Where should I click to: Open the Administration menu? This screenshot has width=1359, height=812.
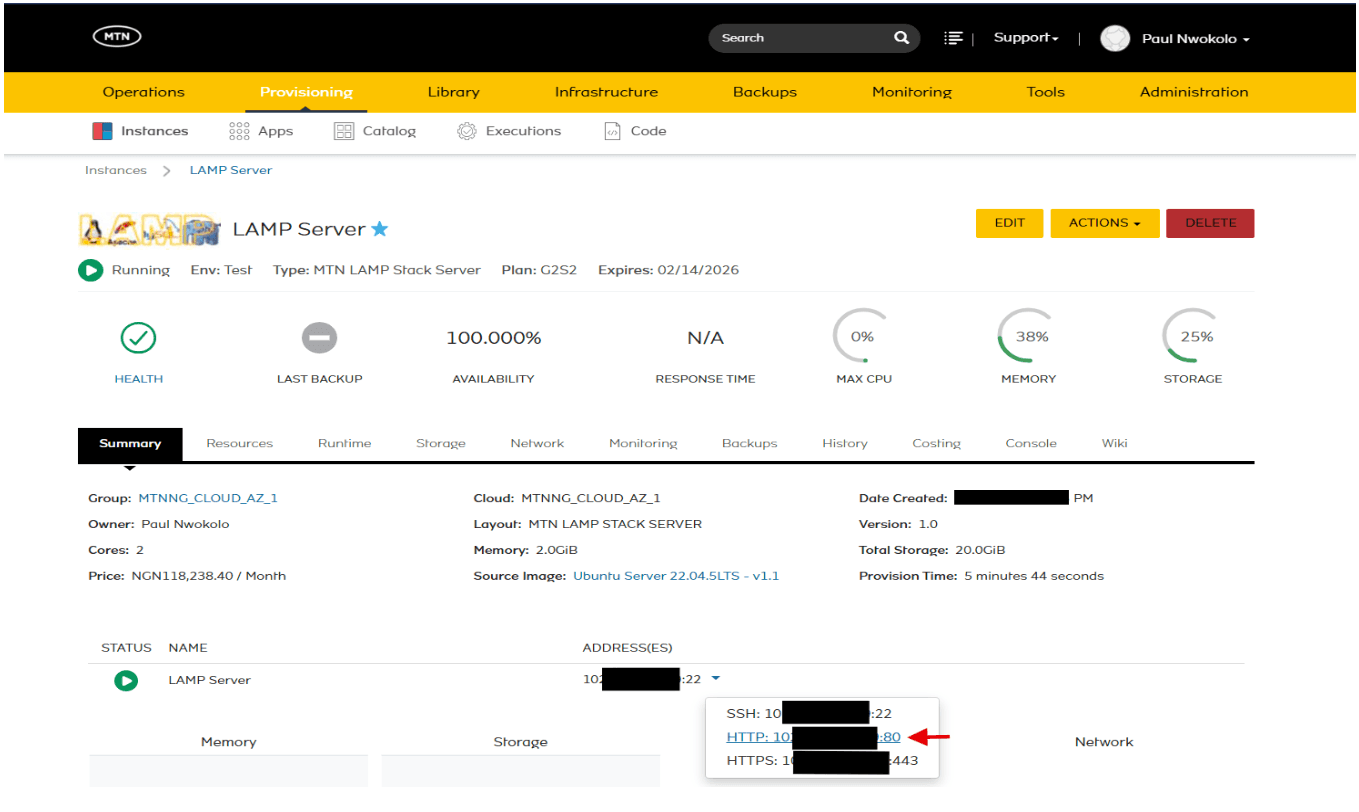pyautogui.click(x=1194, y=92)
